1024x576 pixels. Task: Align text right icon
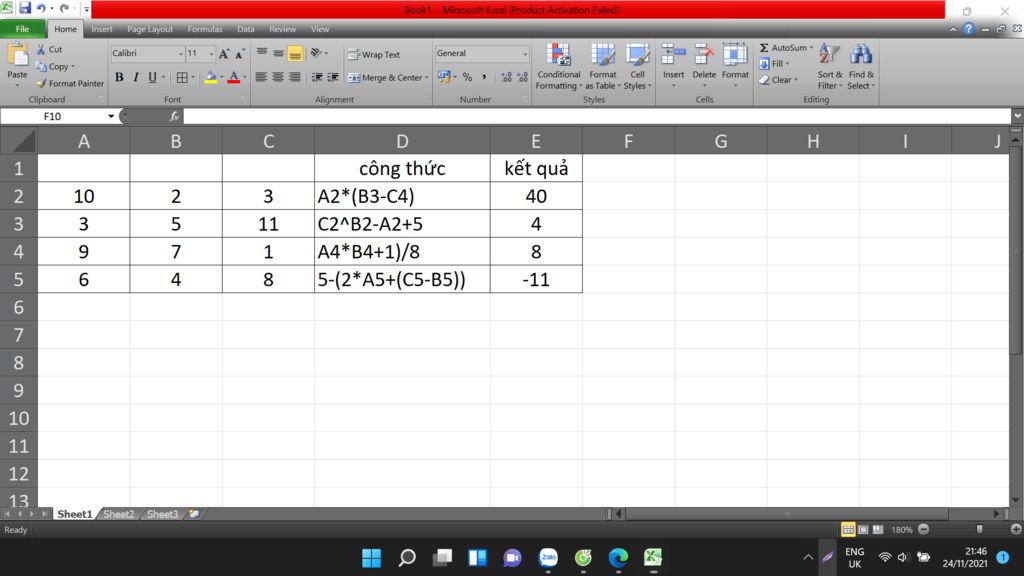[295, 77]
